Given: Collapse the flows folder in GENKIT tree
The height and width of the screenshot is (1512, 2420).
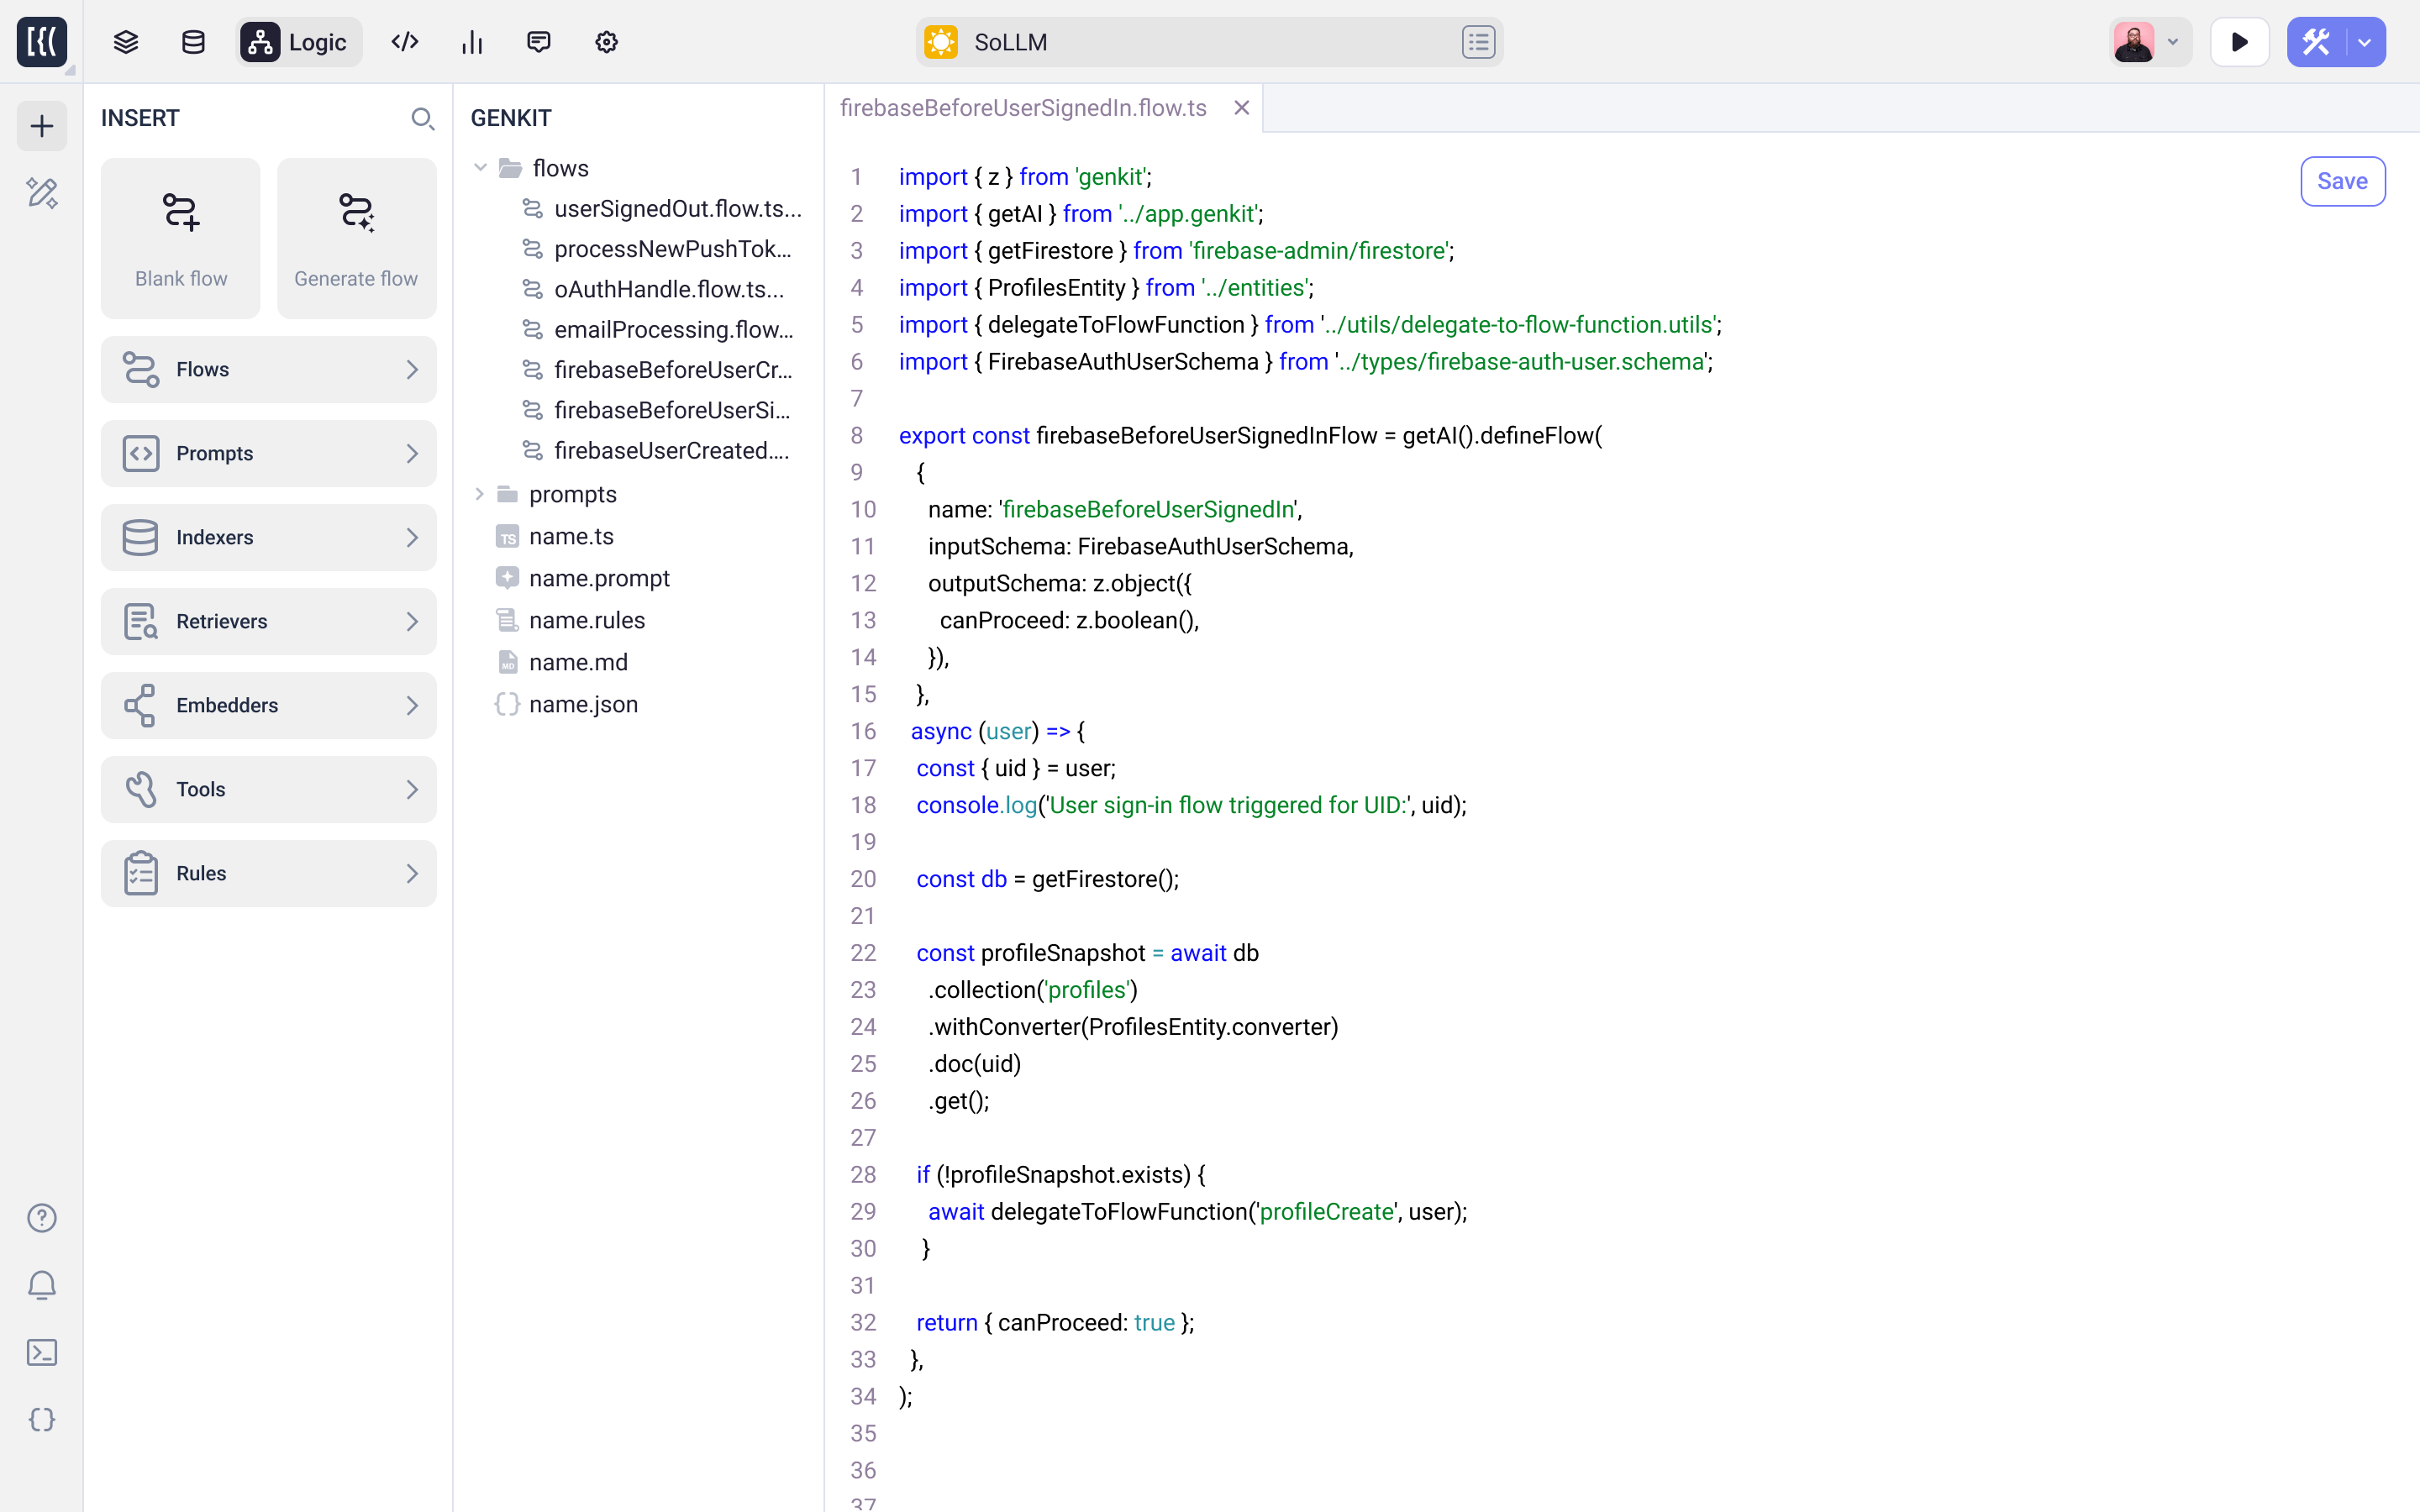Looking at the screenshot, I should tap(481, 167).
